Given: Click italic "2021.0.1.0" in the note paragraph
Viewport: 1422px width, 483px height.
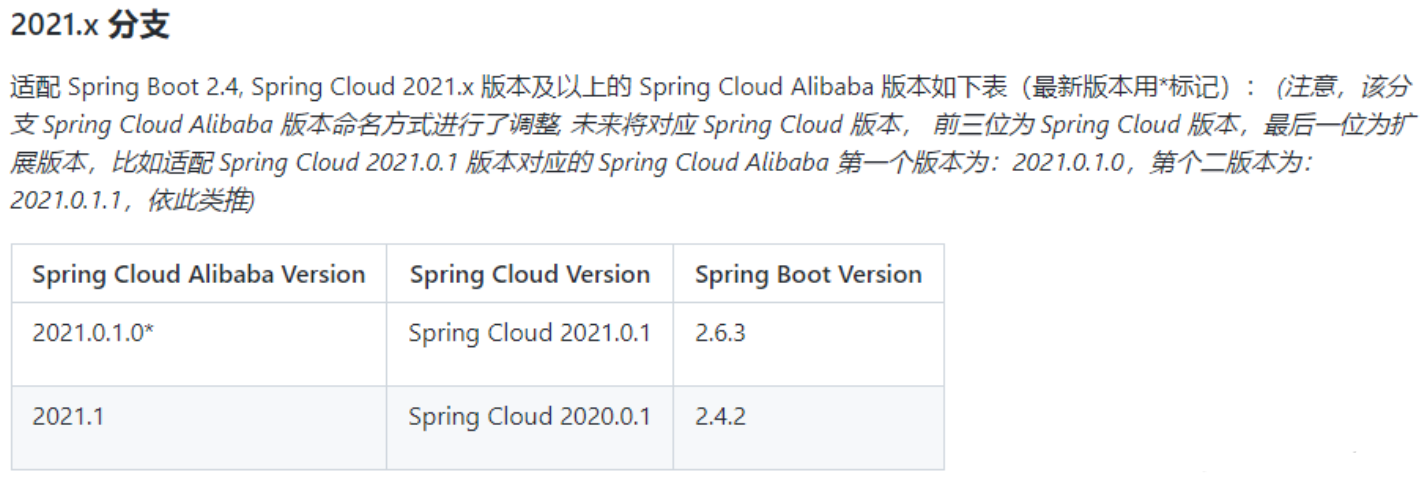Looking at the screenshot, I should coord(1071,164).
